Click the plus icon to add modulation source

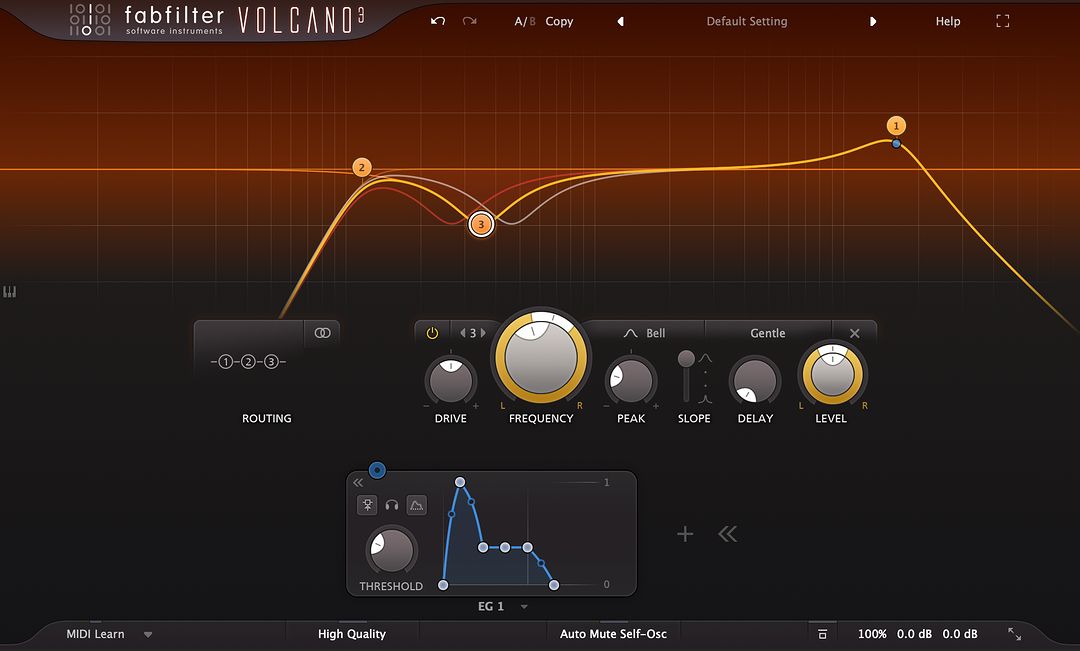(x=685, y=534)
